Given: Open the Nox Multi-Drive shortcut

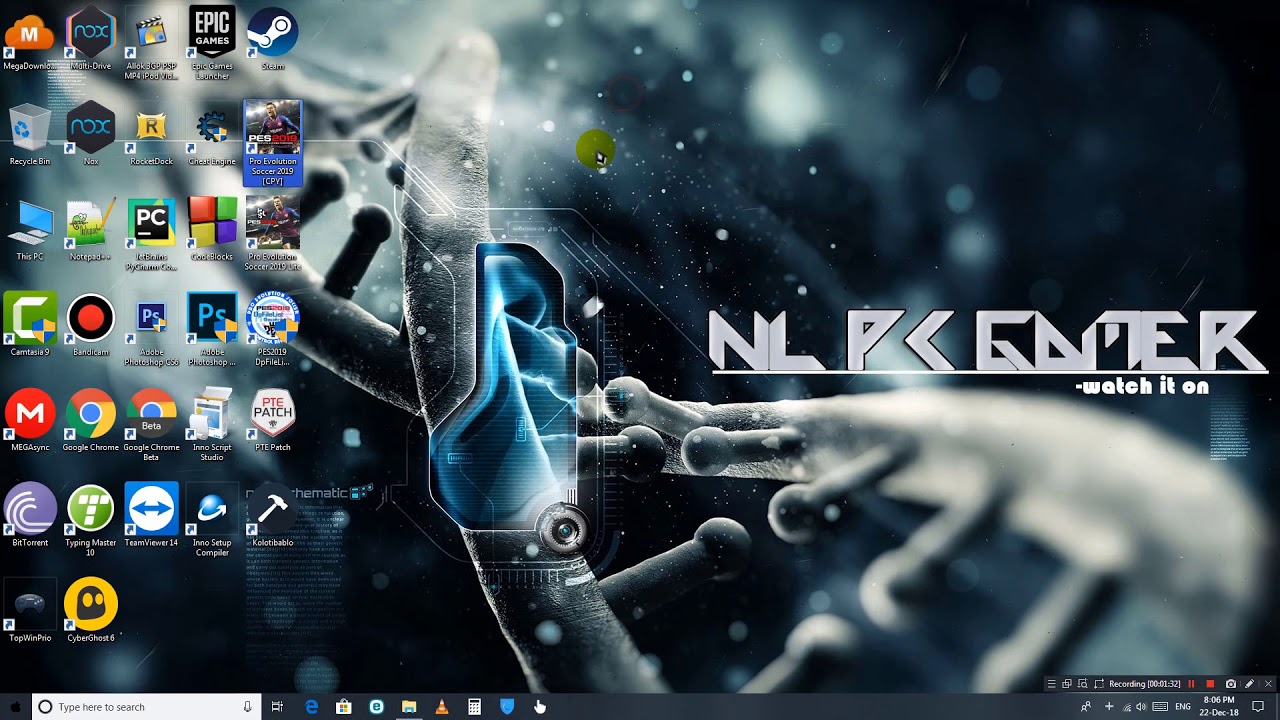Looking at the screenshot, I should (x=91, y=40).
